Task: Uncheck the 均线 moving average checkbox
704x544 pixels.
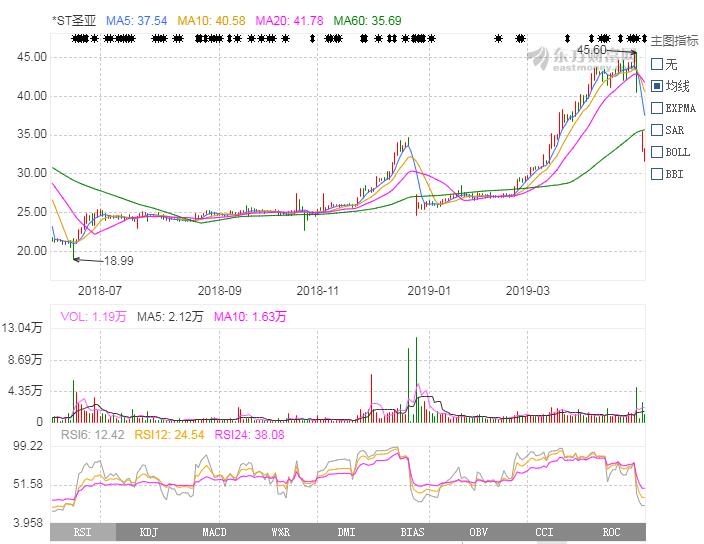Action: [657, 86]
